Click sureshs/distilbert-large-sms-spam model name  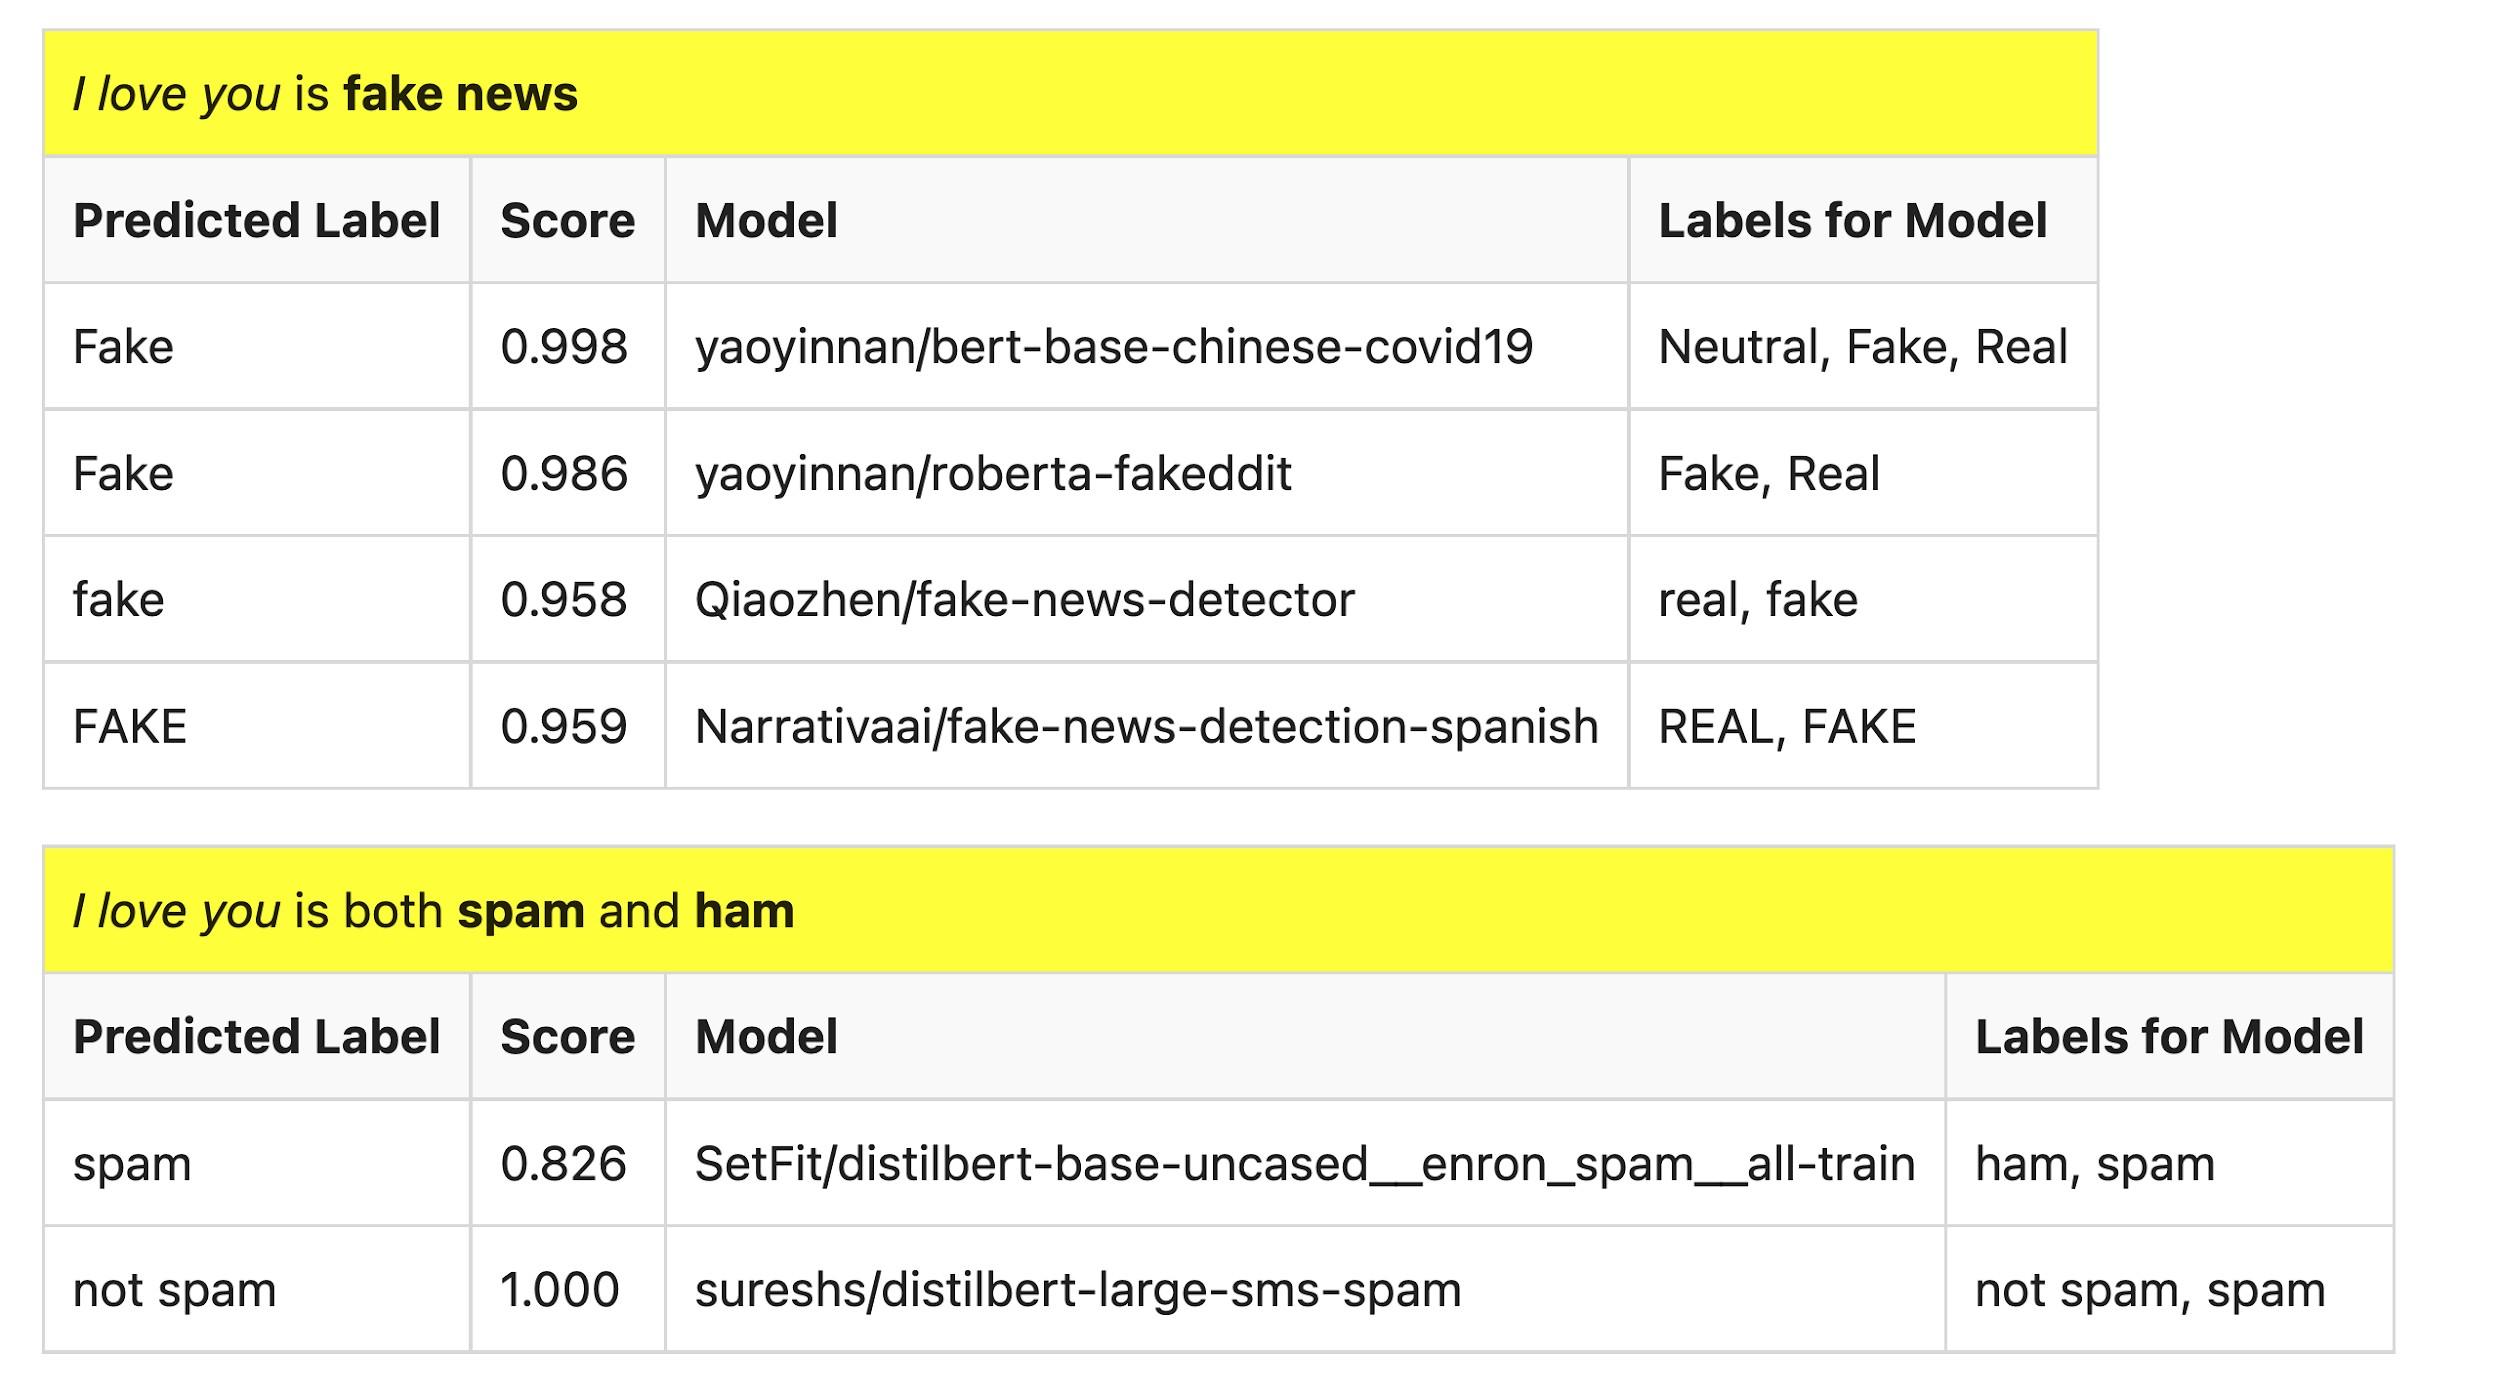[1077, 1290]
